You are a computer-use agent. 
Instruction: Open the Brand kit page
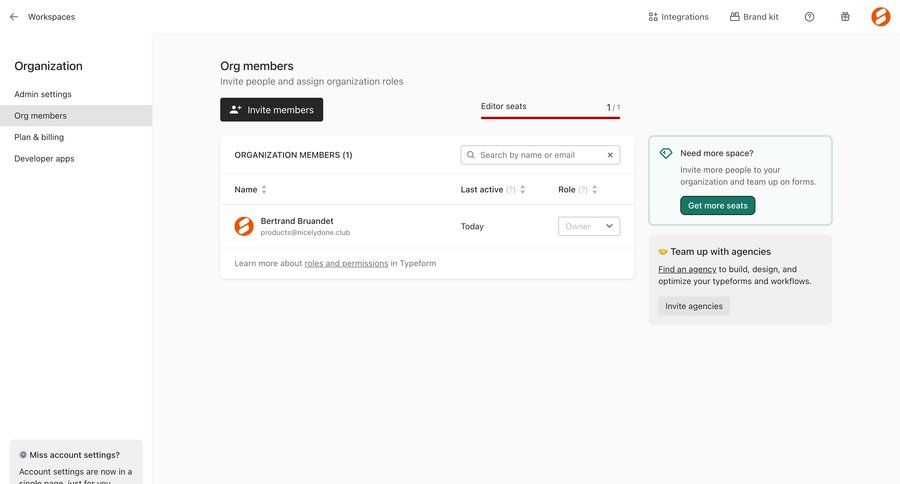pos(754,17)
